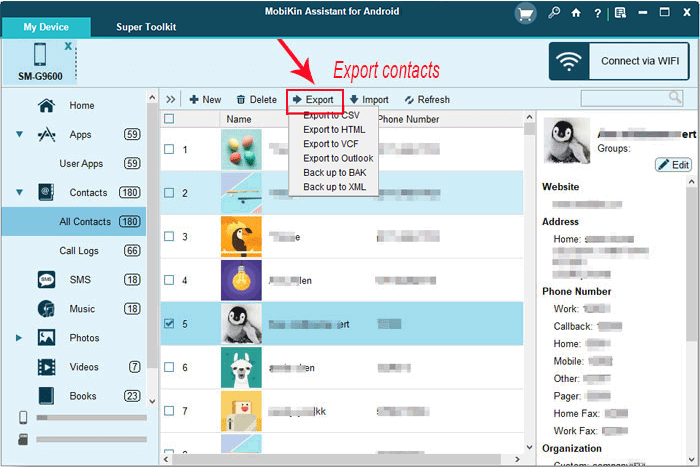Click the feedback list icon in title bar
This screenshot has height=467, width=700.
pyautogui.click(x=620, y=13)
